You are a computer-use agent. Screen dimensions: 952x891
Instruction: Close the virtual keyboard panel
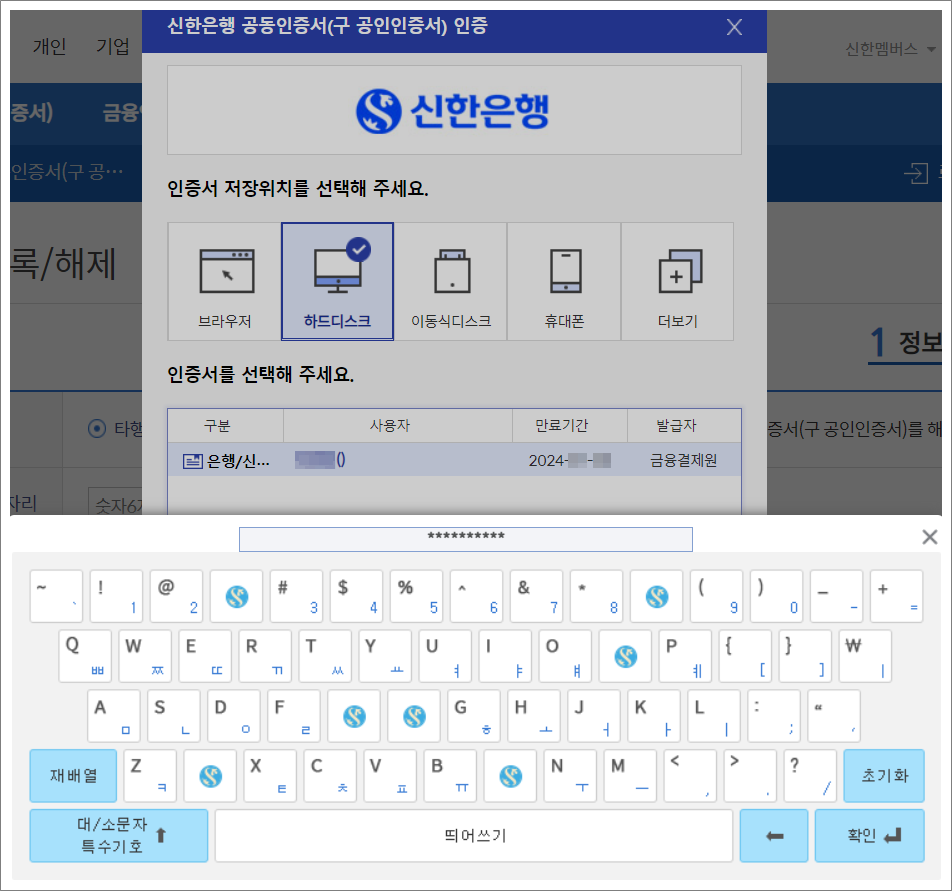(930, 537)
